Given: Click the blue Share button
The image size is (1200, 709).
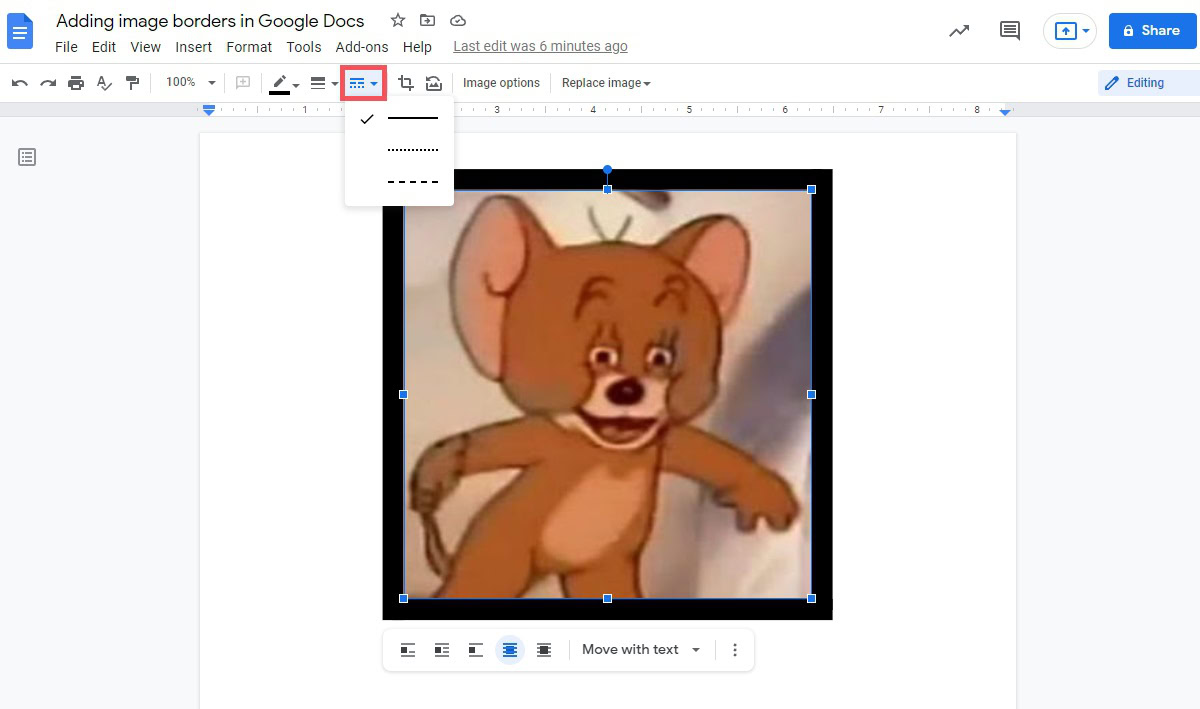Looking at the screenshot, I should tap(1152, 31).
